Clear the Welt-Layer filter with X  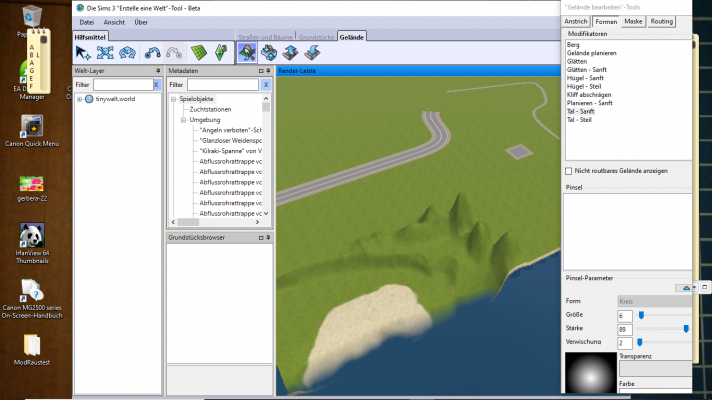point(157,84)
